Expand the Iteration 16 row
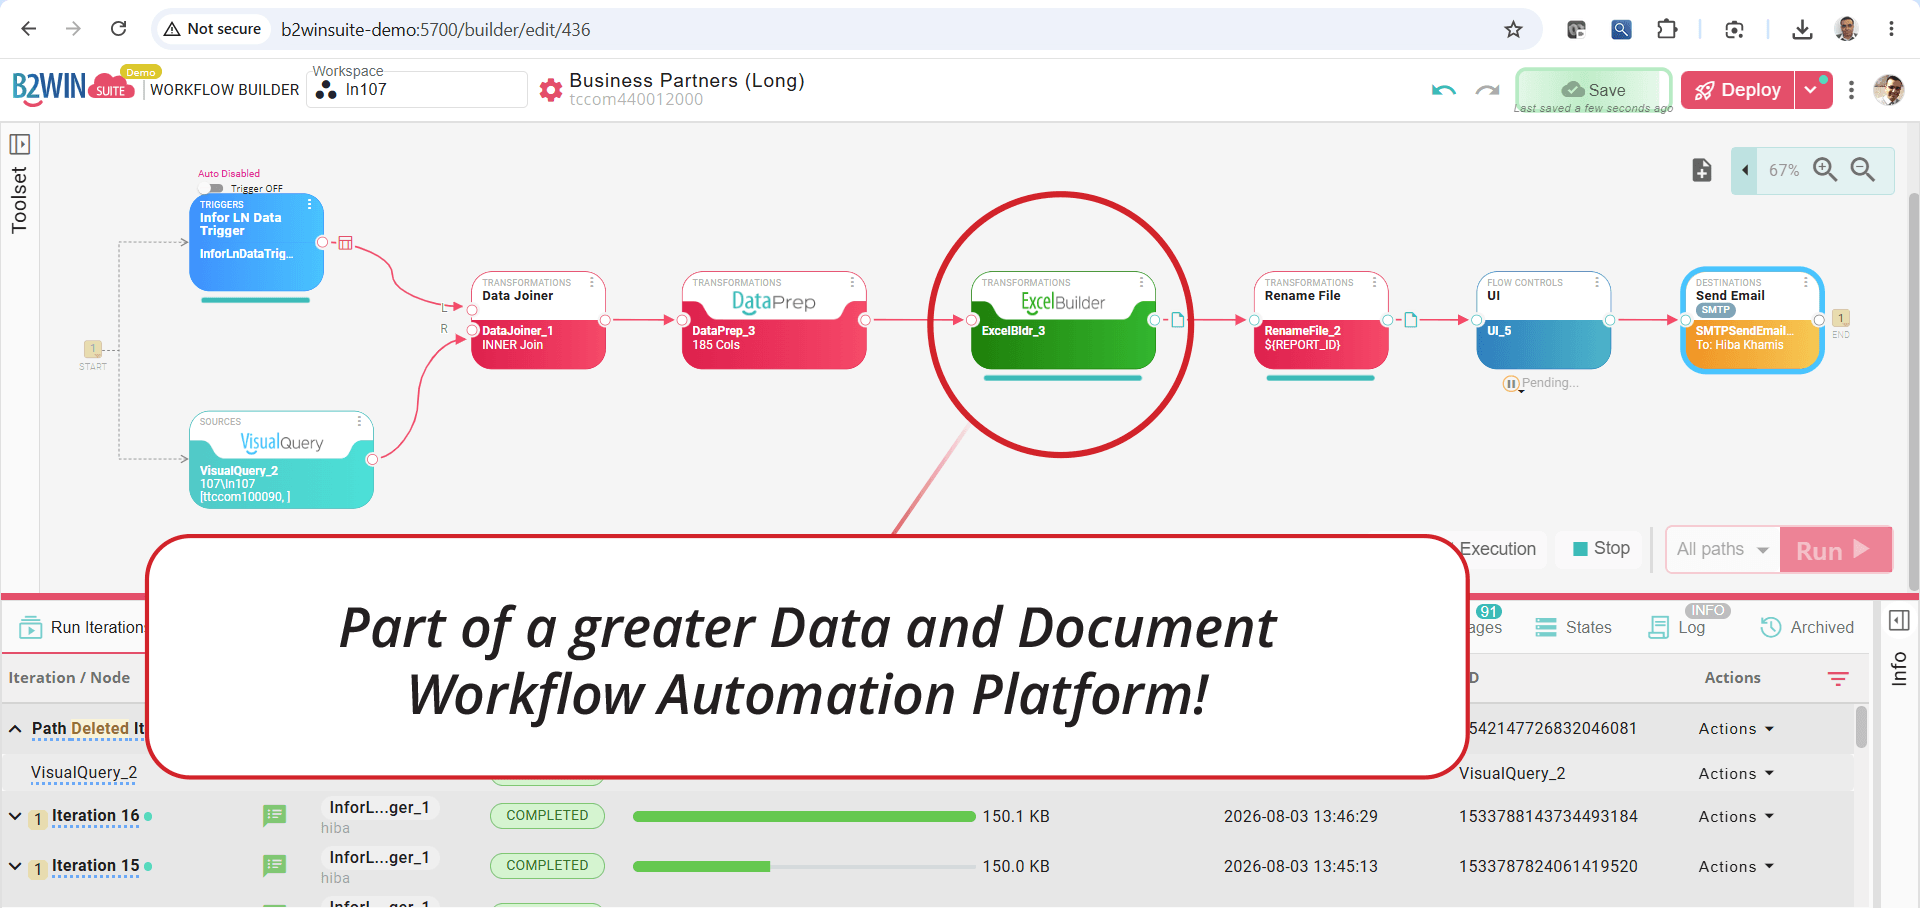 [x=15, y=816]
